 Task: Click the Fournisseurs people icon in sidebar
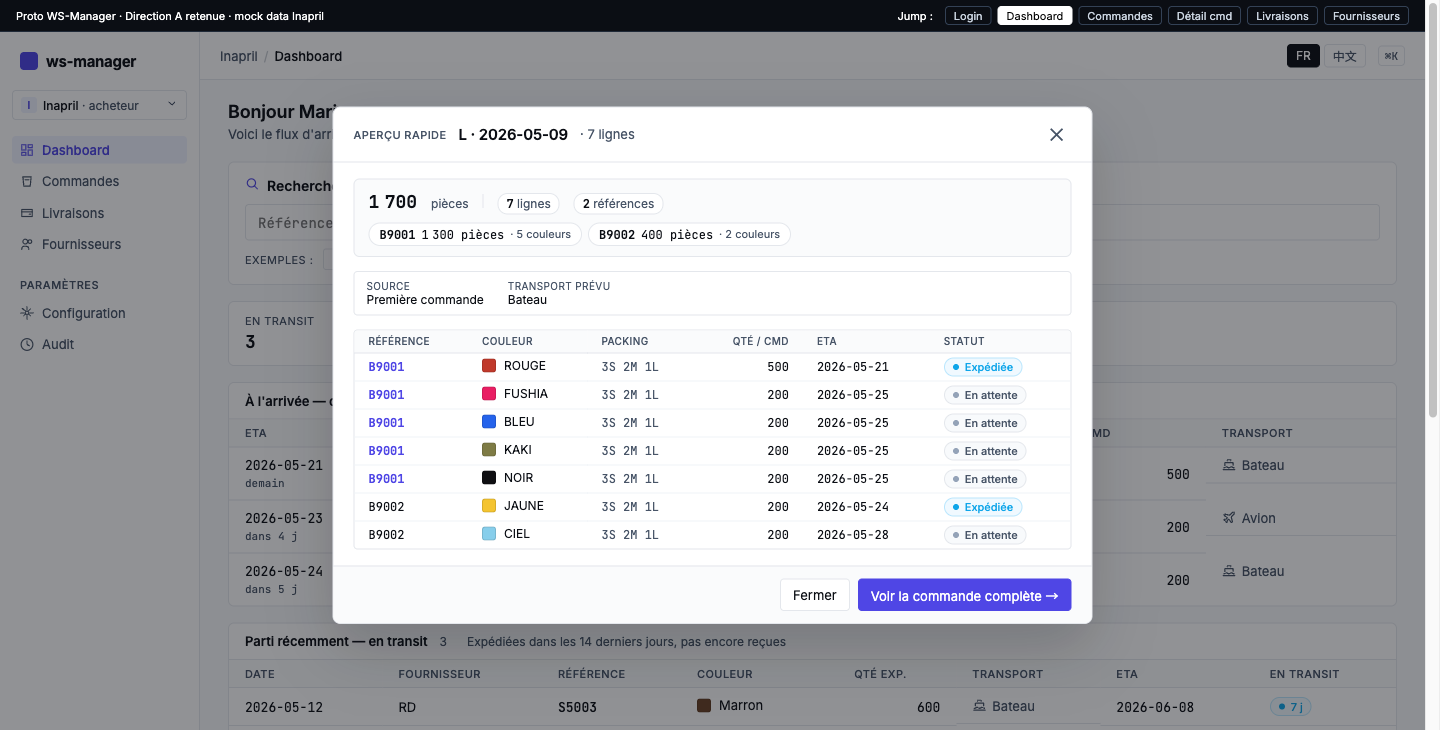[x=27, y=244]
